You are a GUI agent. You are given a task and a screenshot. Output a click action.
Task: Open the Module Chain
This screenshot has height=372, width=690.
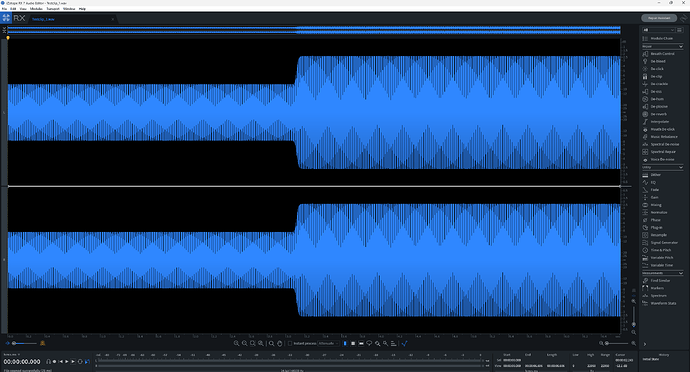pyautogui.click(x=658, y=39)
